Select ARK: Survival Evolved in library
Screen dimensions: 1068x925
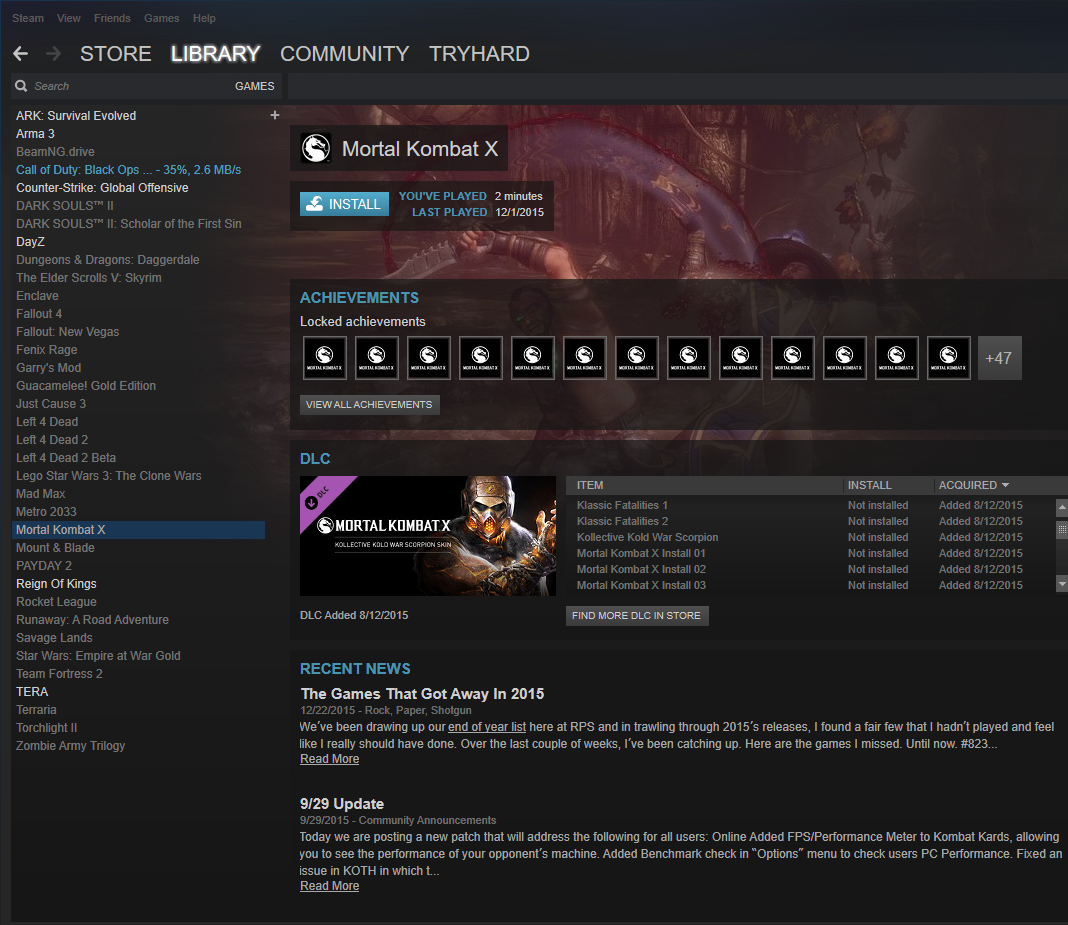(76, 116)
